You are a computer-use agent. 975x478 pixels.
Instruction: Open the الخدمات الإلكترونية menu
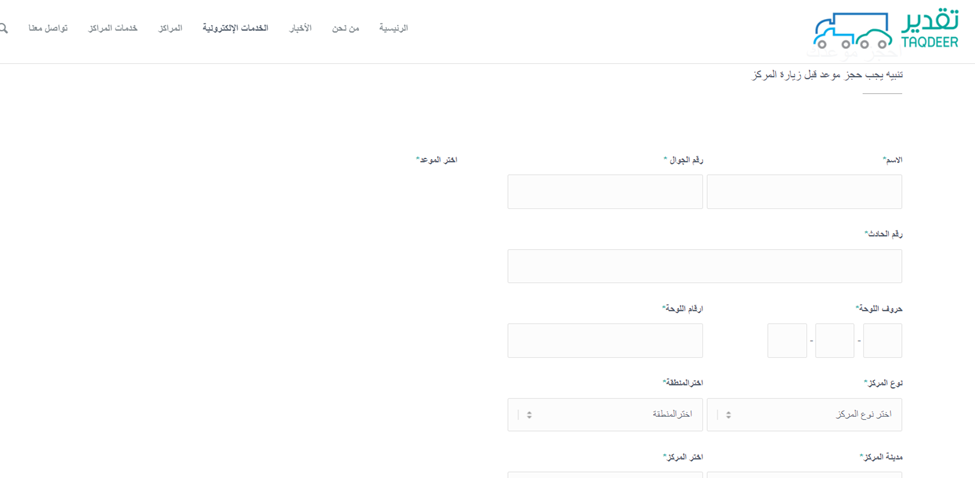coord(236,29)
